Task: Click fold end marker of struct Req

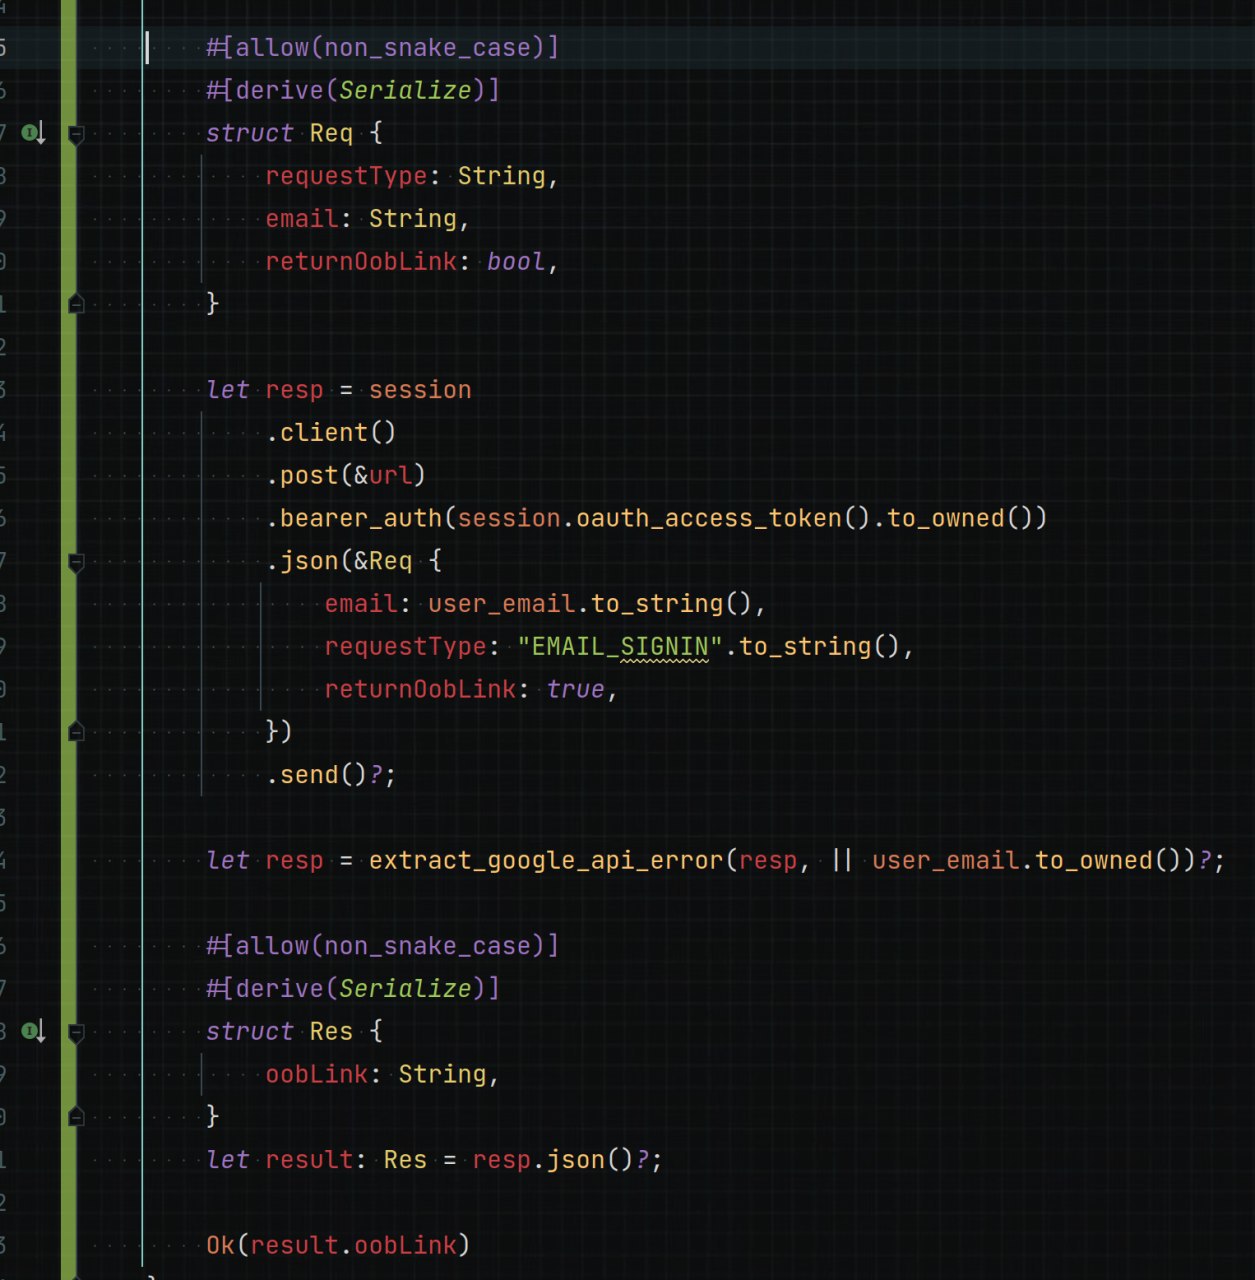Action: [76, 303]
